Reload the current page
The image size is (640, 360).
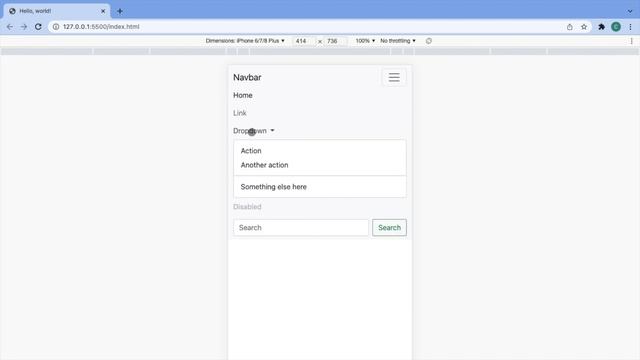38,27
